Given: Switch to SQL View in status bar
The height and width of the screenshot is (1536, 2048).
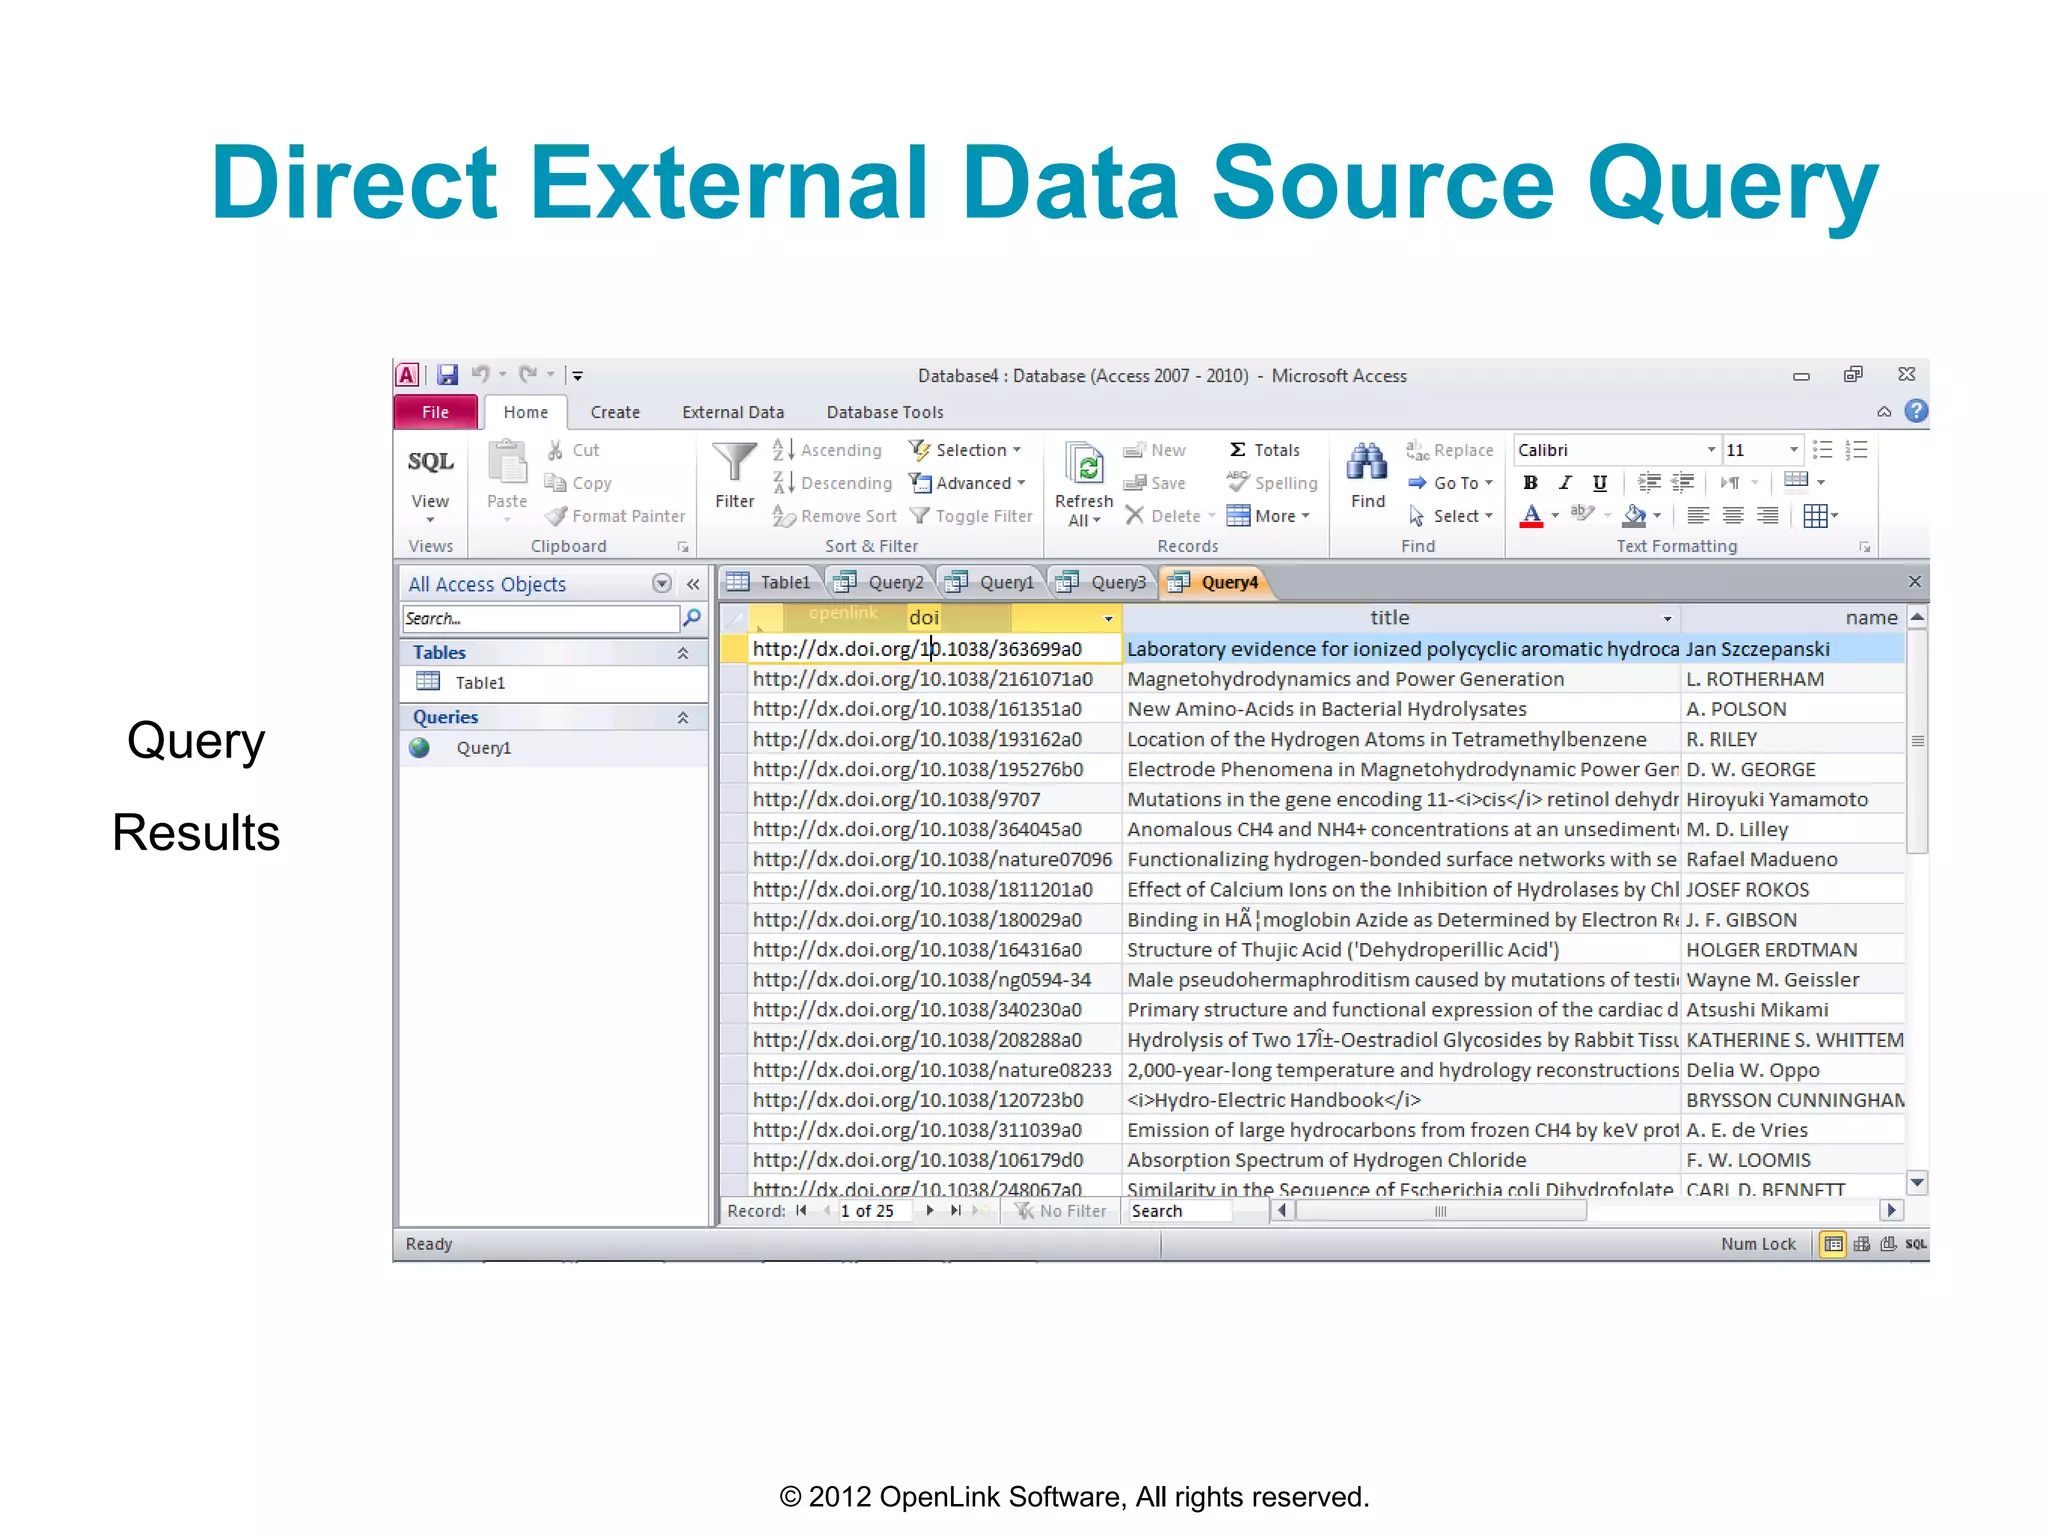Looking at the screenshot, I should (1915, 1244).
